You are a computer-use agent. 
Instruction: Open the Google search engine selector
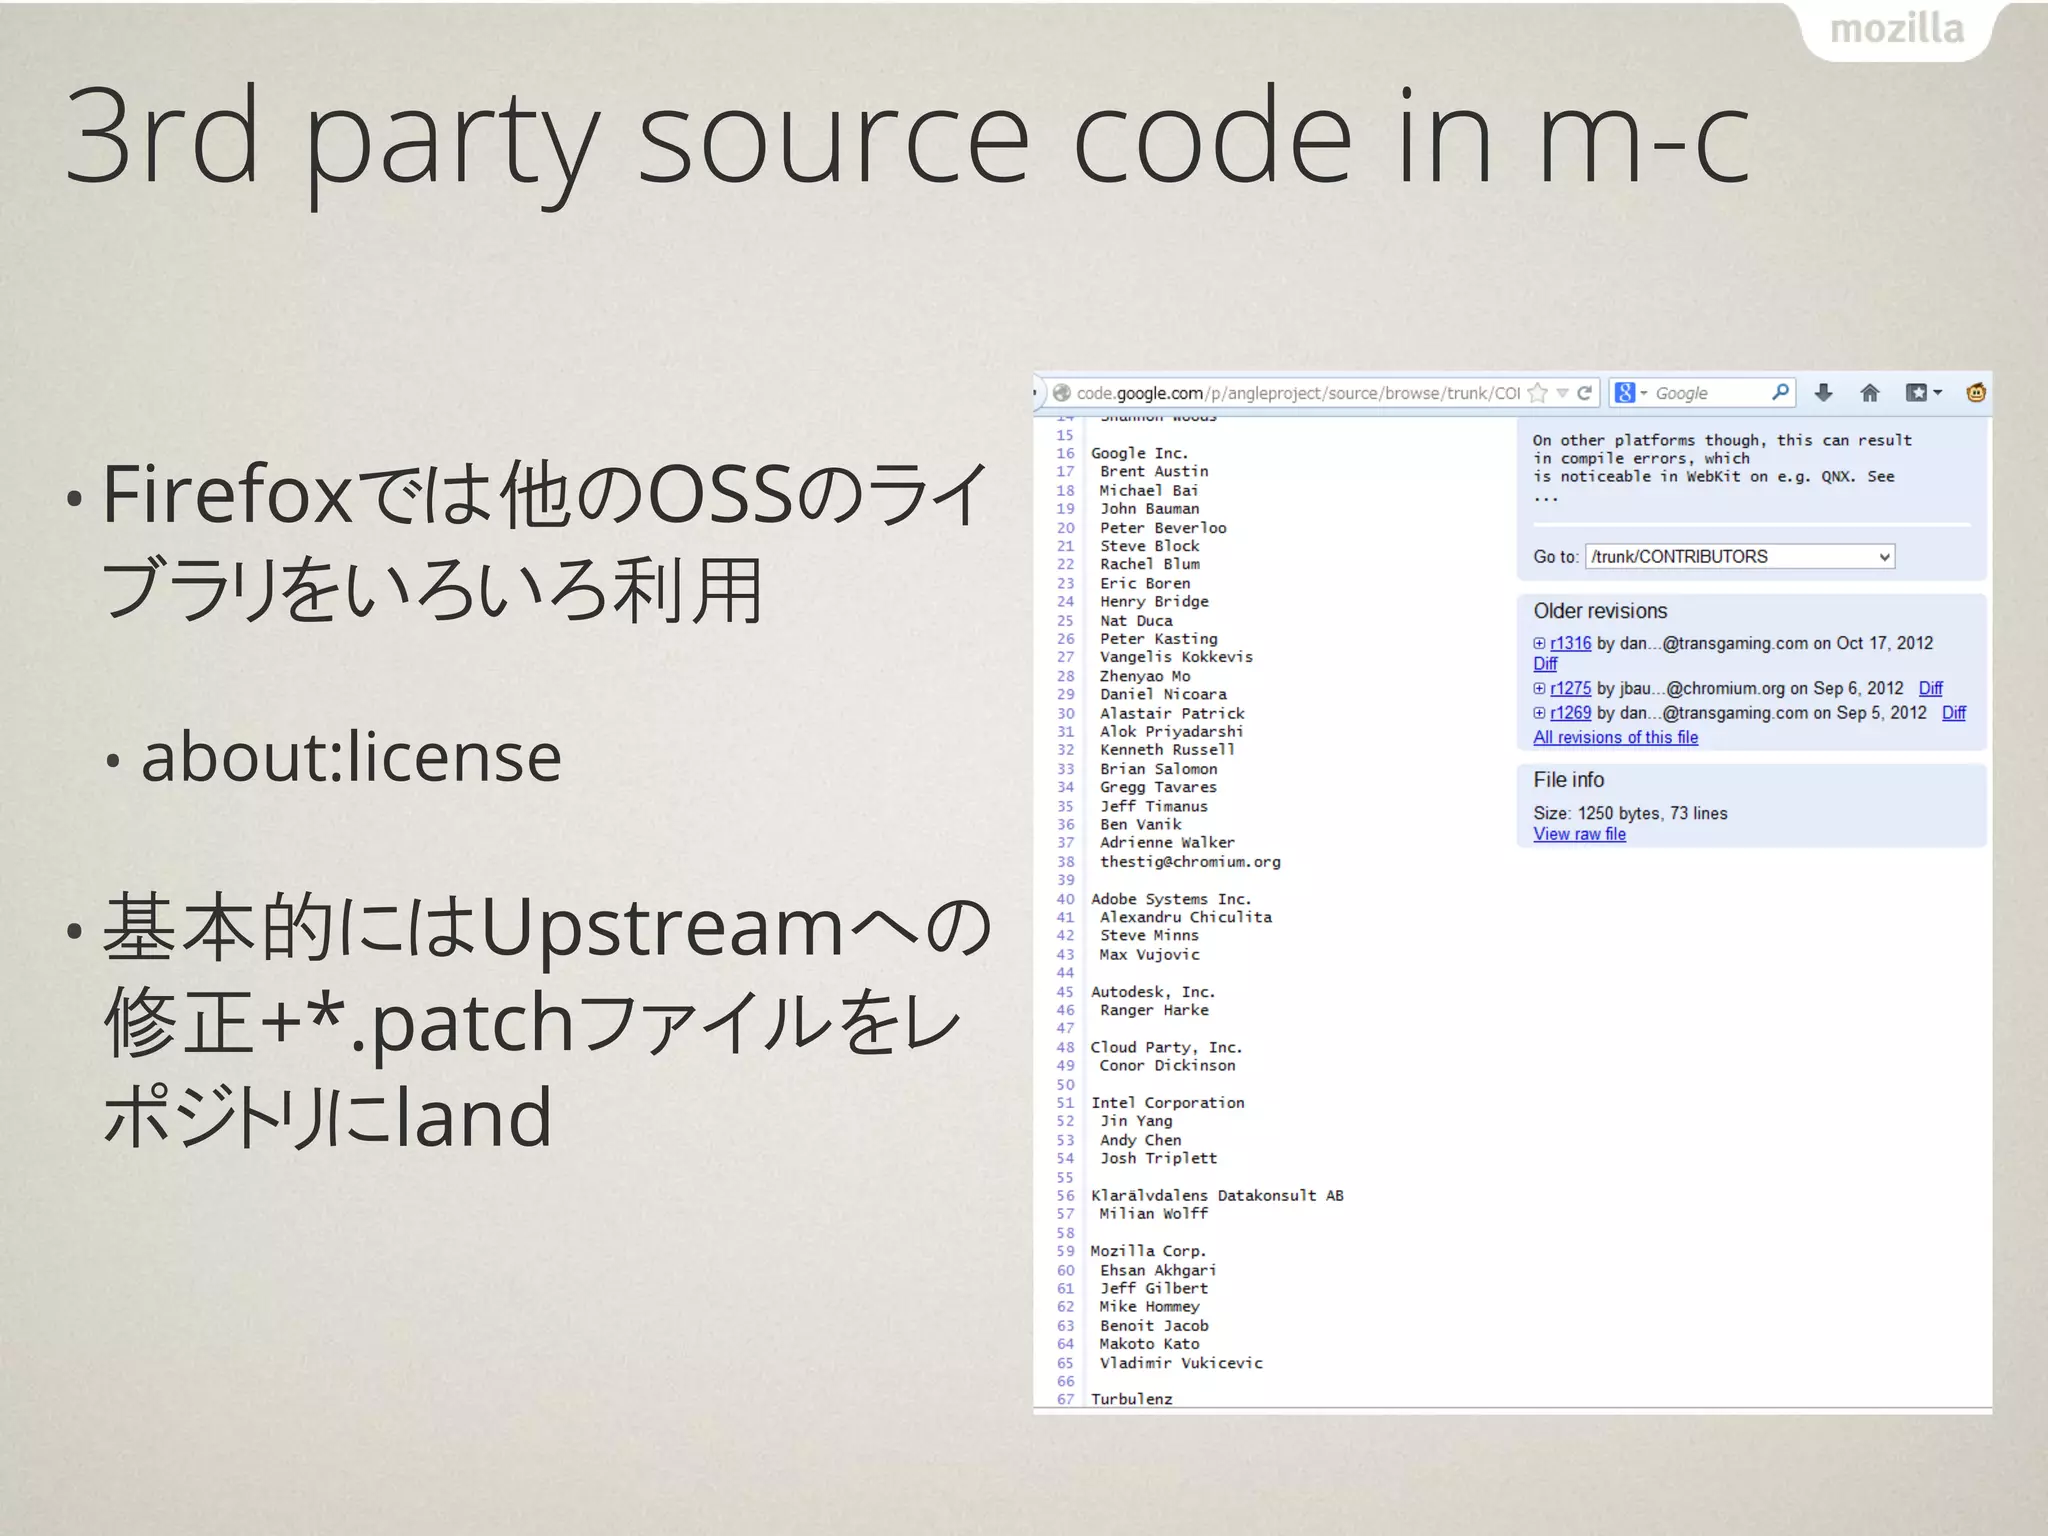(1631, 393)
